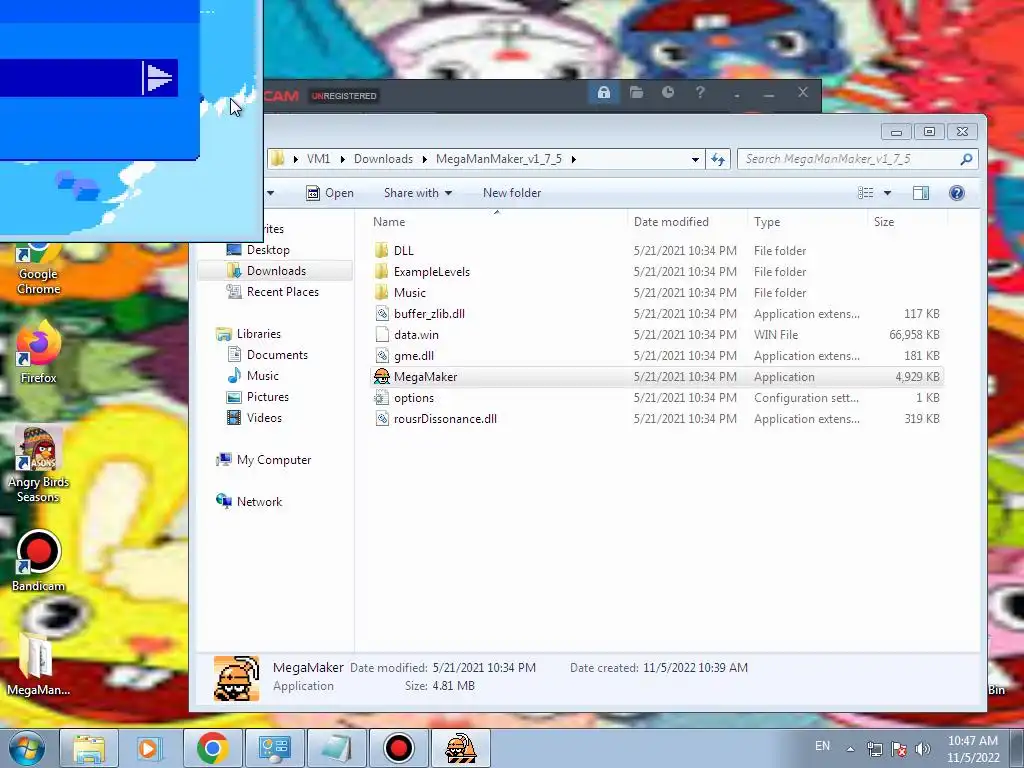Expand arrow after Downloads in breadcrumb
The height and width of the screenshot is (768, 1024).
pos(424,159)
